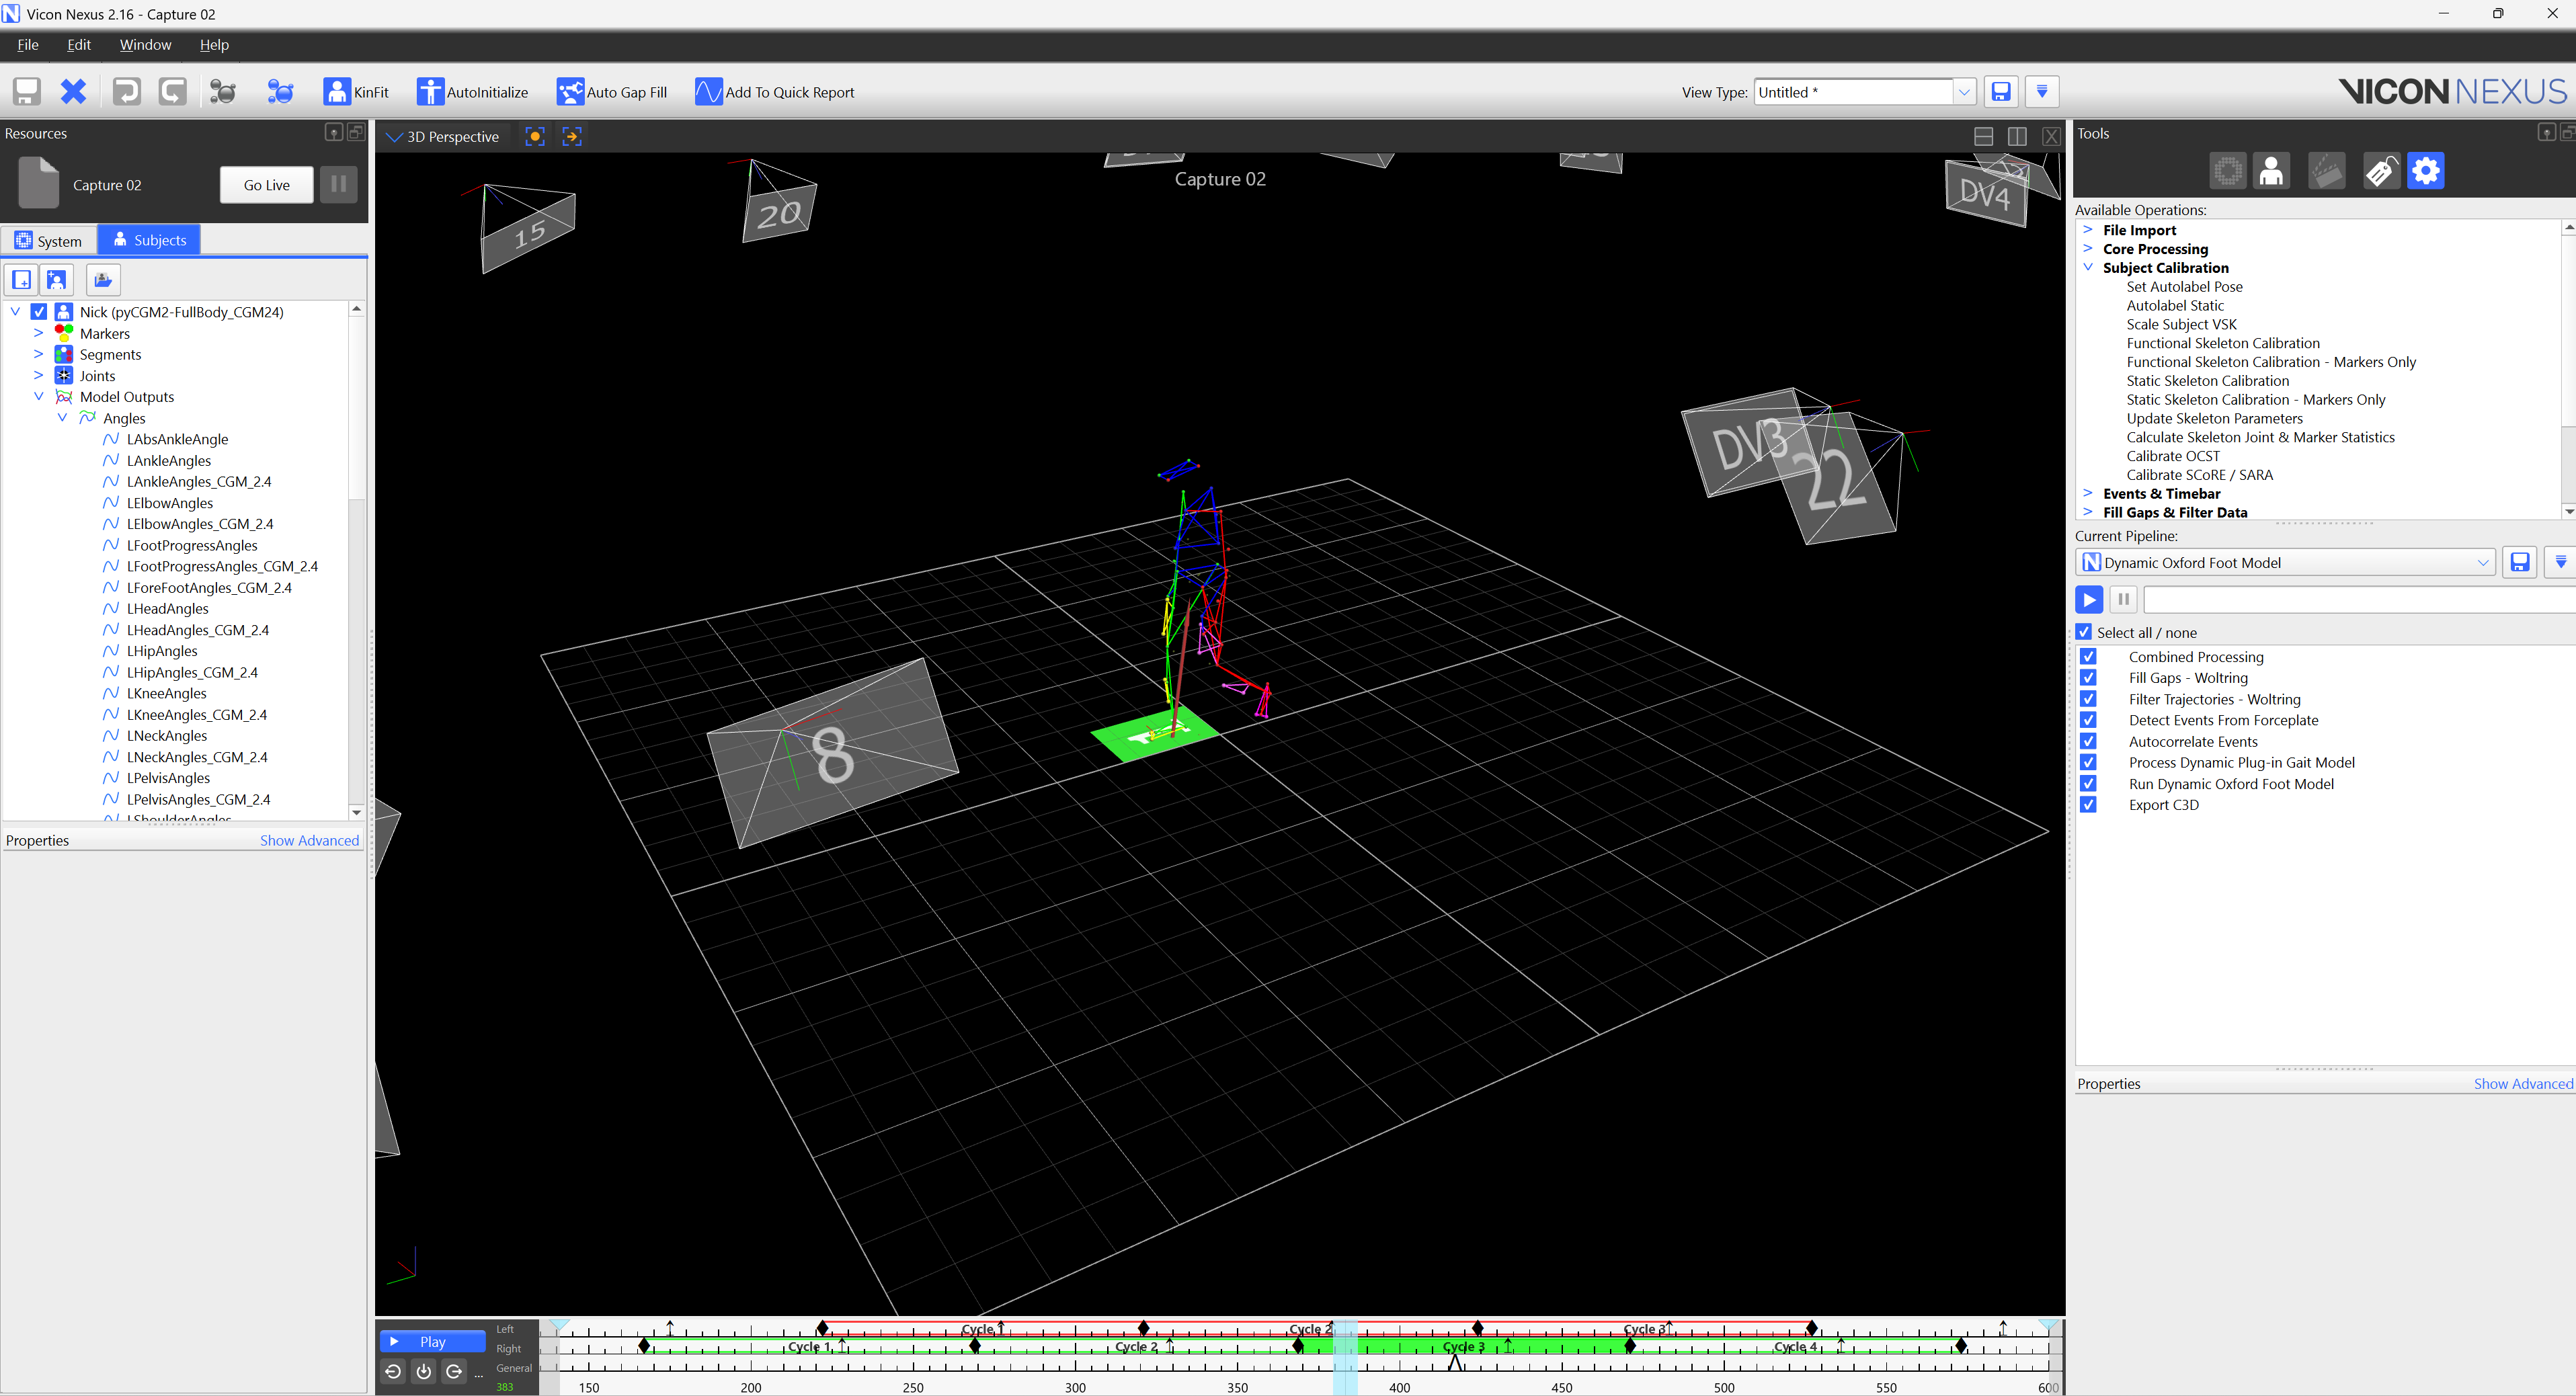Open the Window menu
The width and height of the screenshot is (2576, 1396).
coord(145,45)
